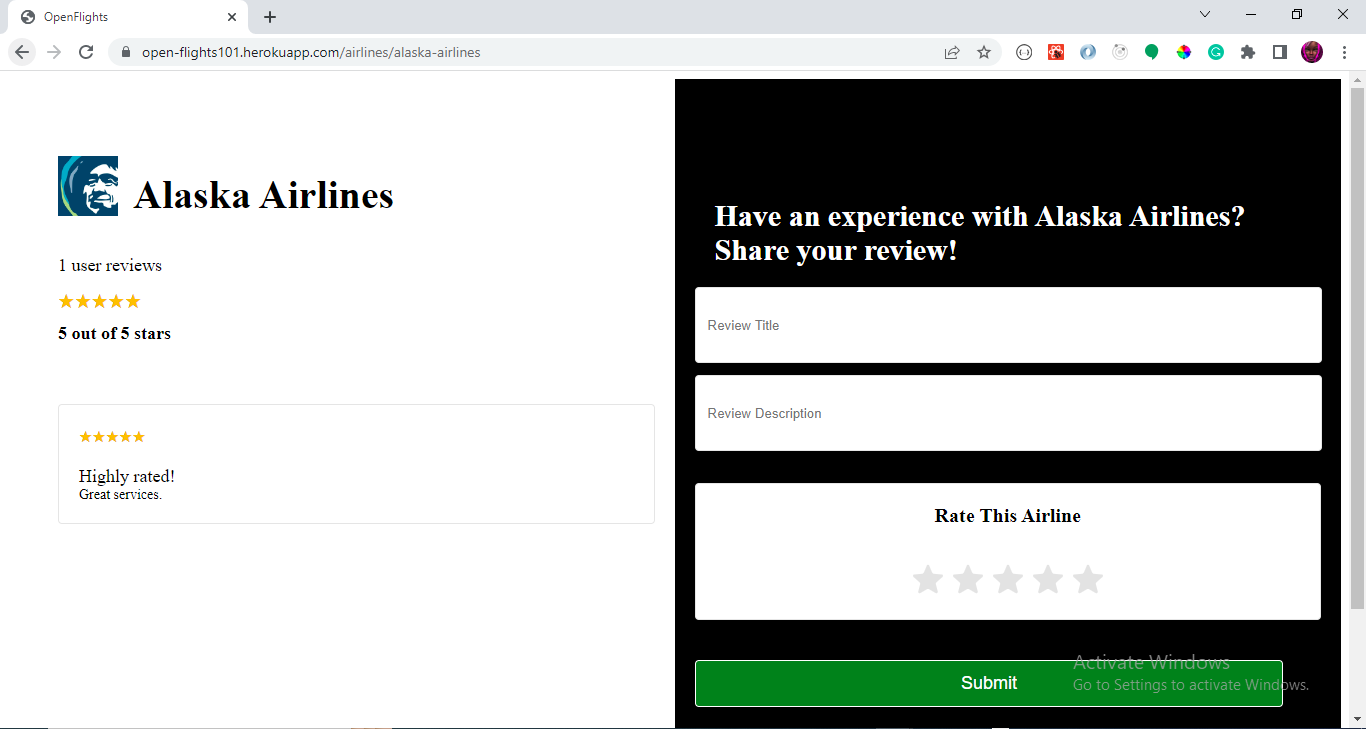The image size is (1366, 729).
Task: Give five stars using the last rating star
Action: [x=1088, y=579]
